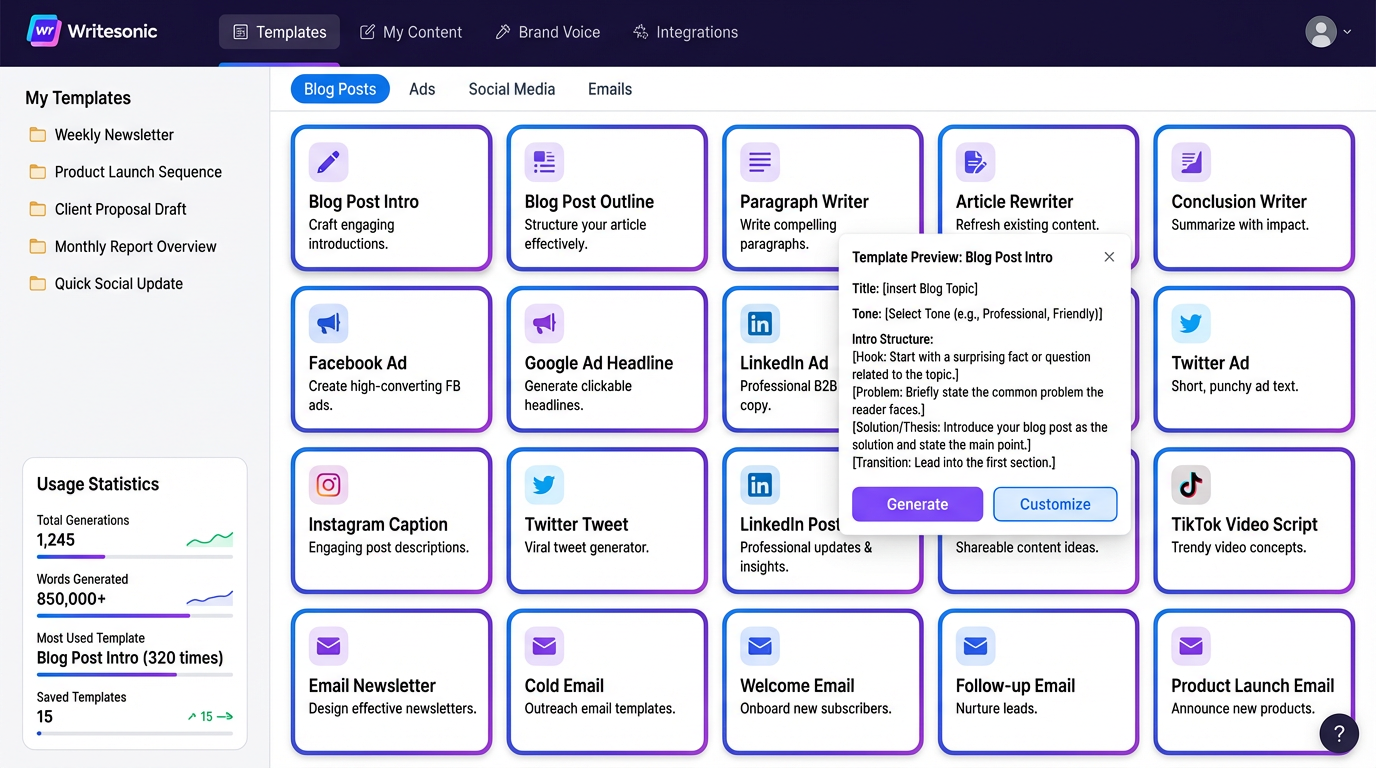Switch to the Social Media tab
This screenshot has width=1376, height=768.
(511, 89)
